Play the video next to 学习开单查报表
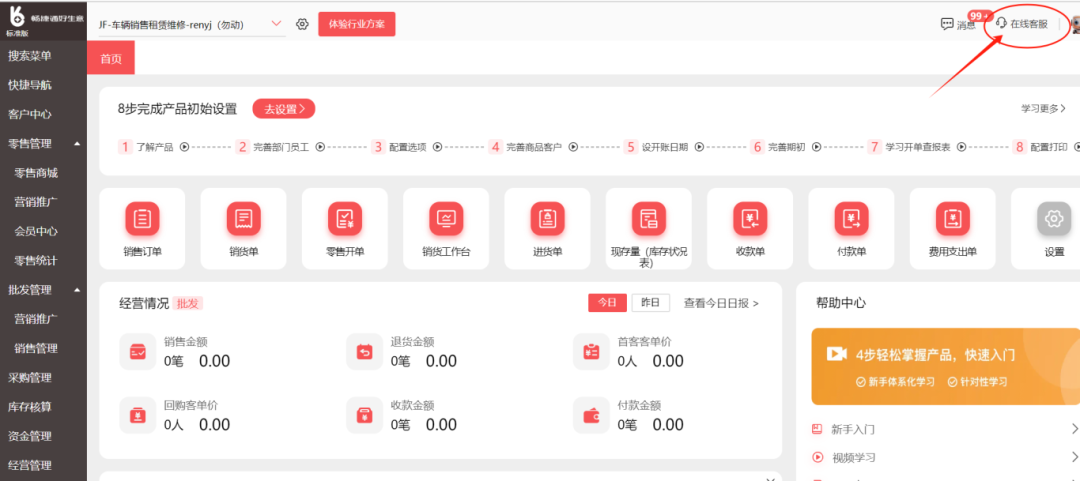 [962, 147]
